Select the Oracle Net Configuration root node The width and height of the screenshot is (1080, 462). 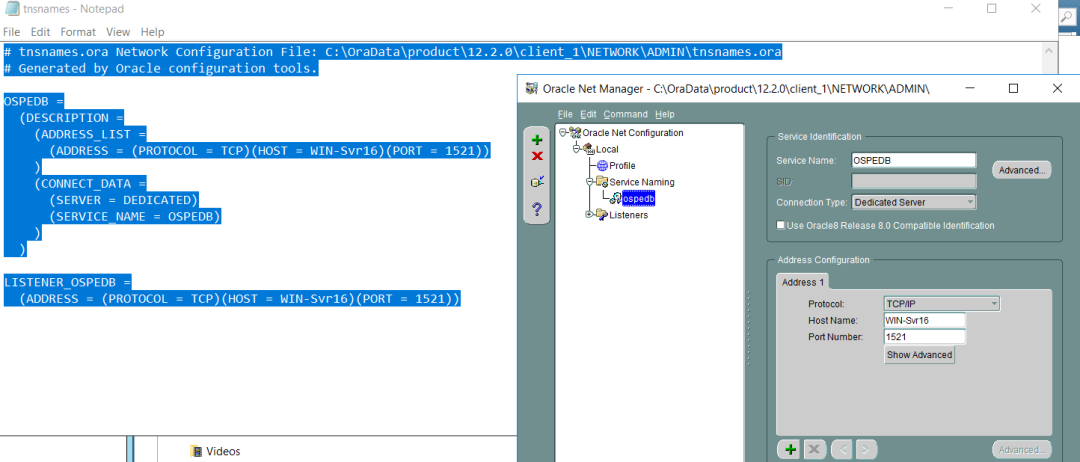point(632,132)
